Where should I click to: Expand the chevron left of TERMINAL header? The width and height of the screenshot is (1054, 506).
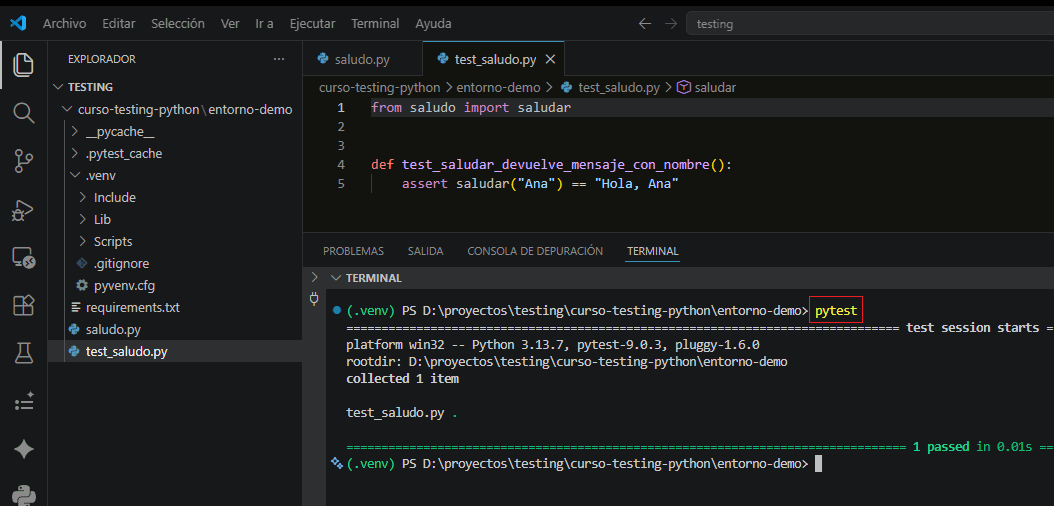tap(315, 277)
